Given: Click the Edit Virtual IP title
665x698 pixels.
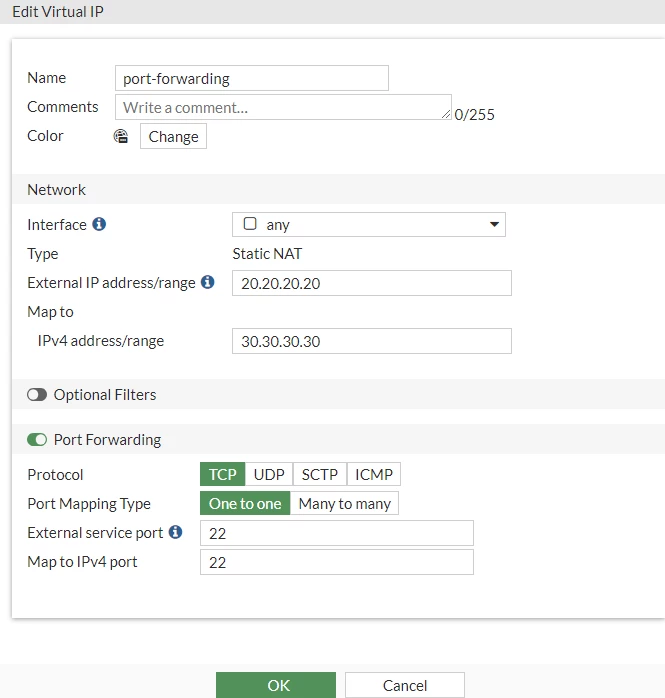Looking at the screenshot, I should point(58,12).
